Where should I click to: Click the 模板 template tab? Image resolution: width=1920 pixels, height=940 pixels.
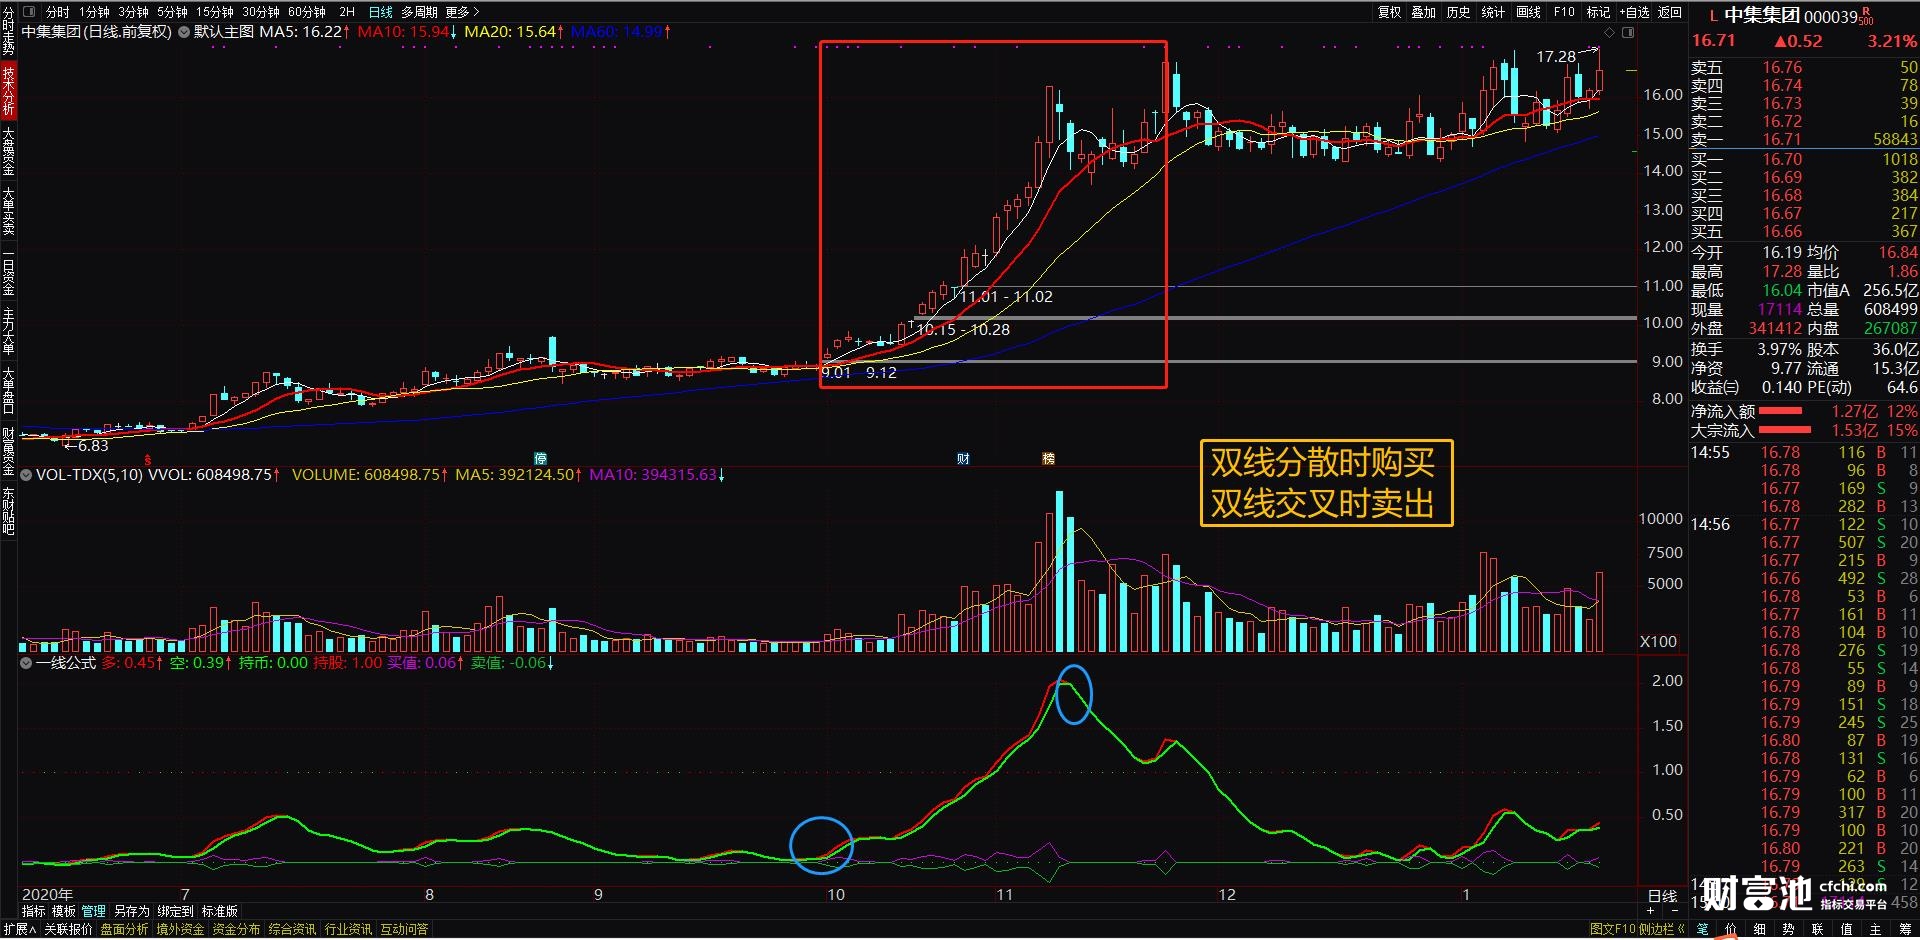[64, 911]
